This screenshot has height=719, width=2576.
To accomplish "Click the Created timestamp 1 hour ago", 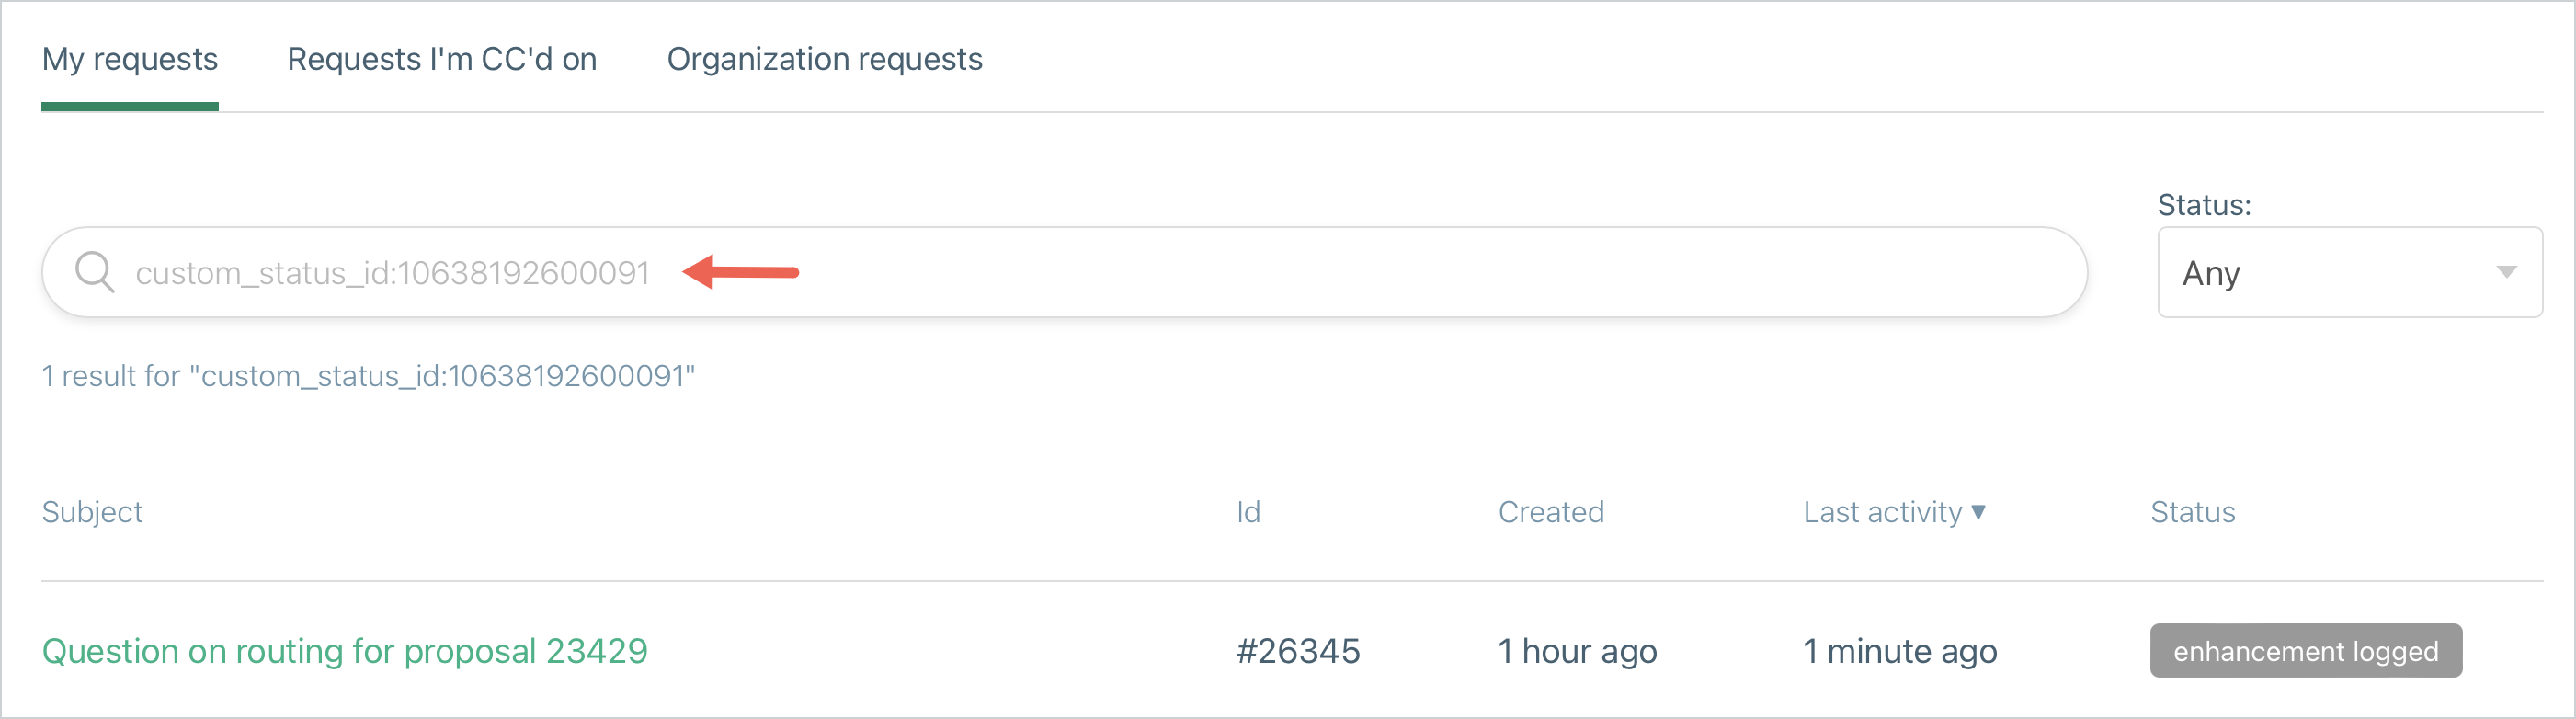I will pyautogui.click(x=1577, y=651).
